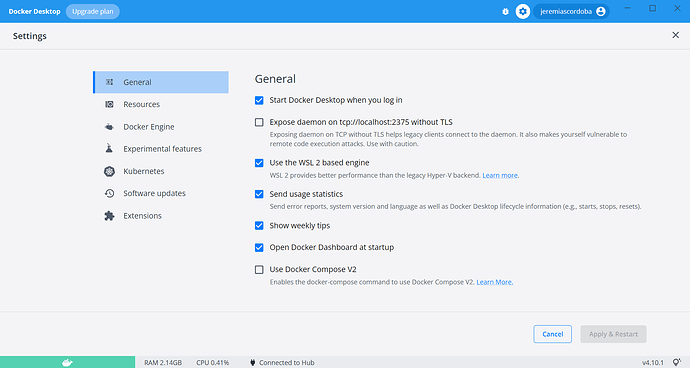Open the jeremiascordoba account menu

tap(571, 11)
